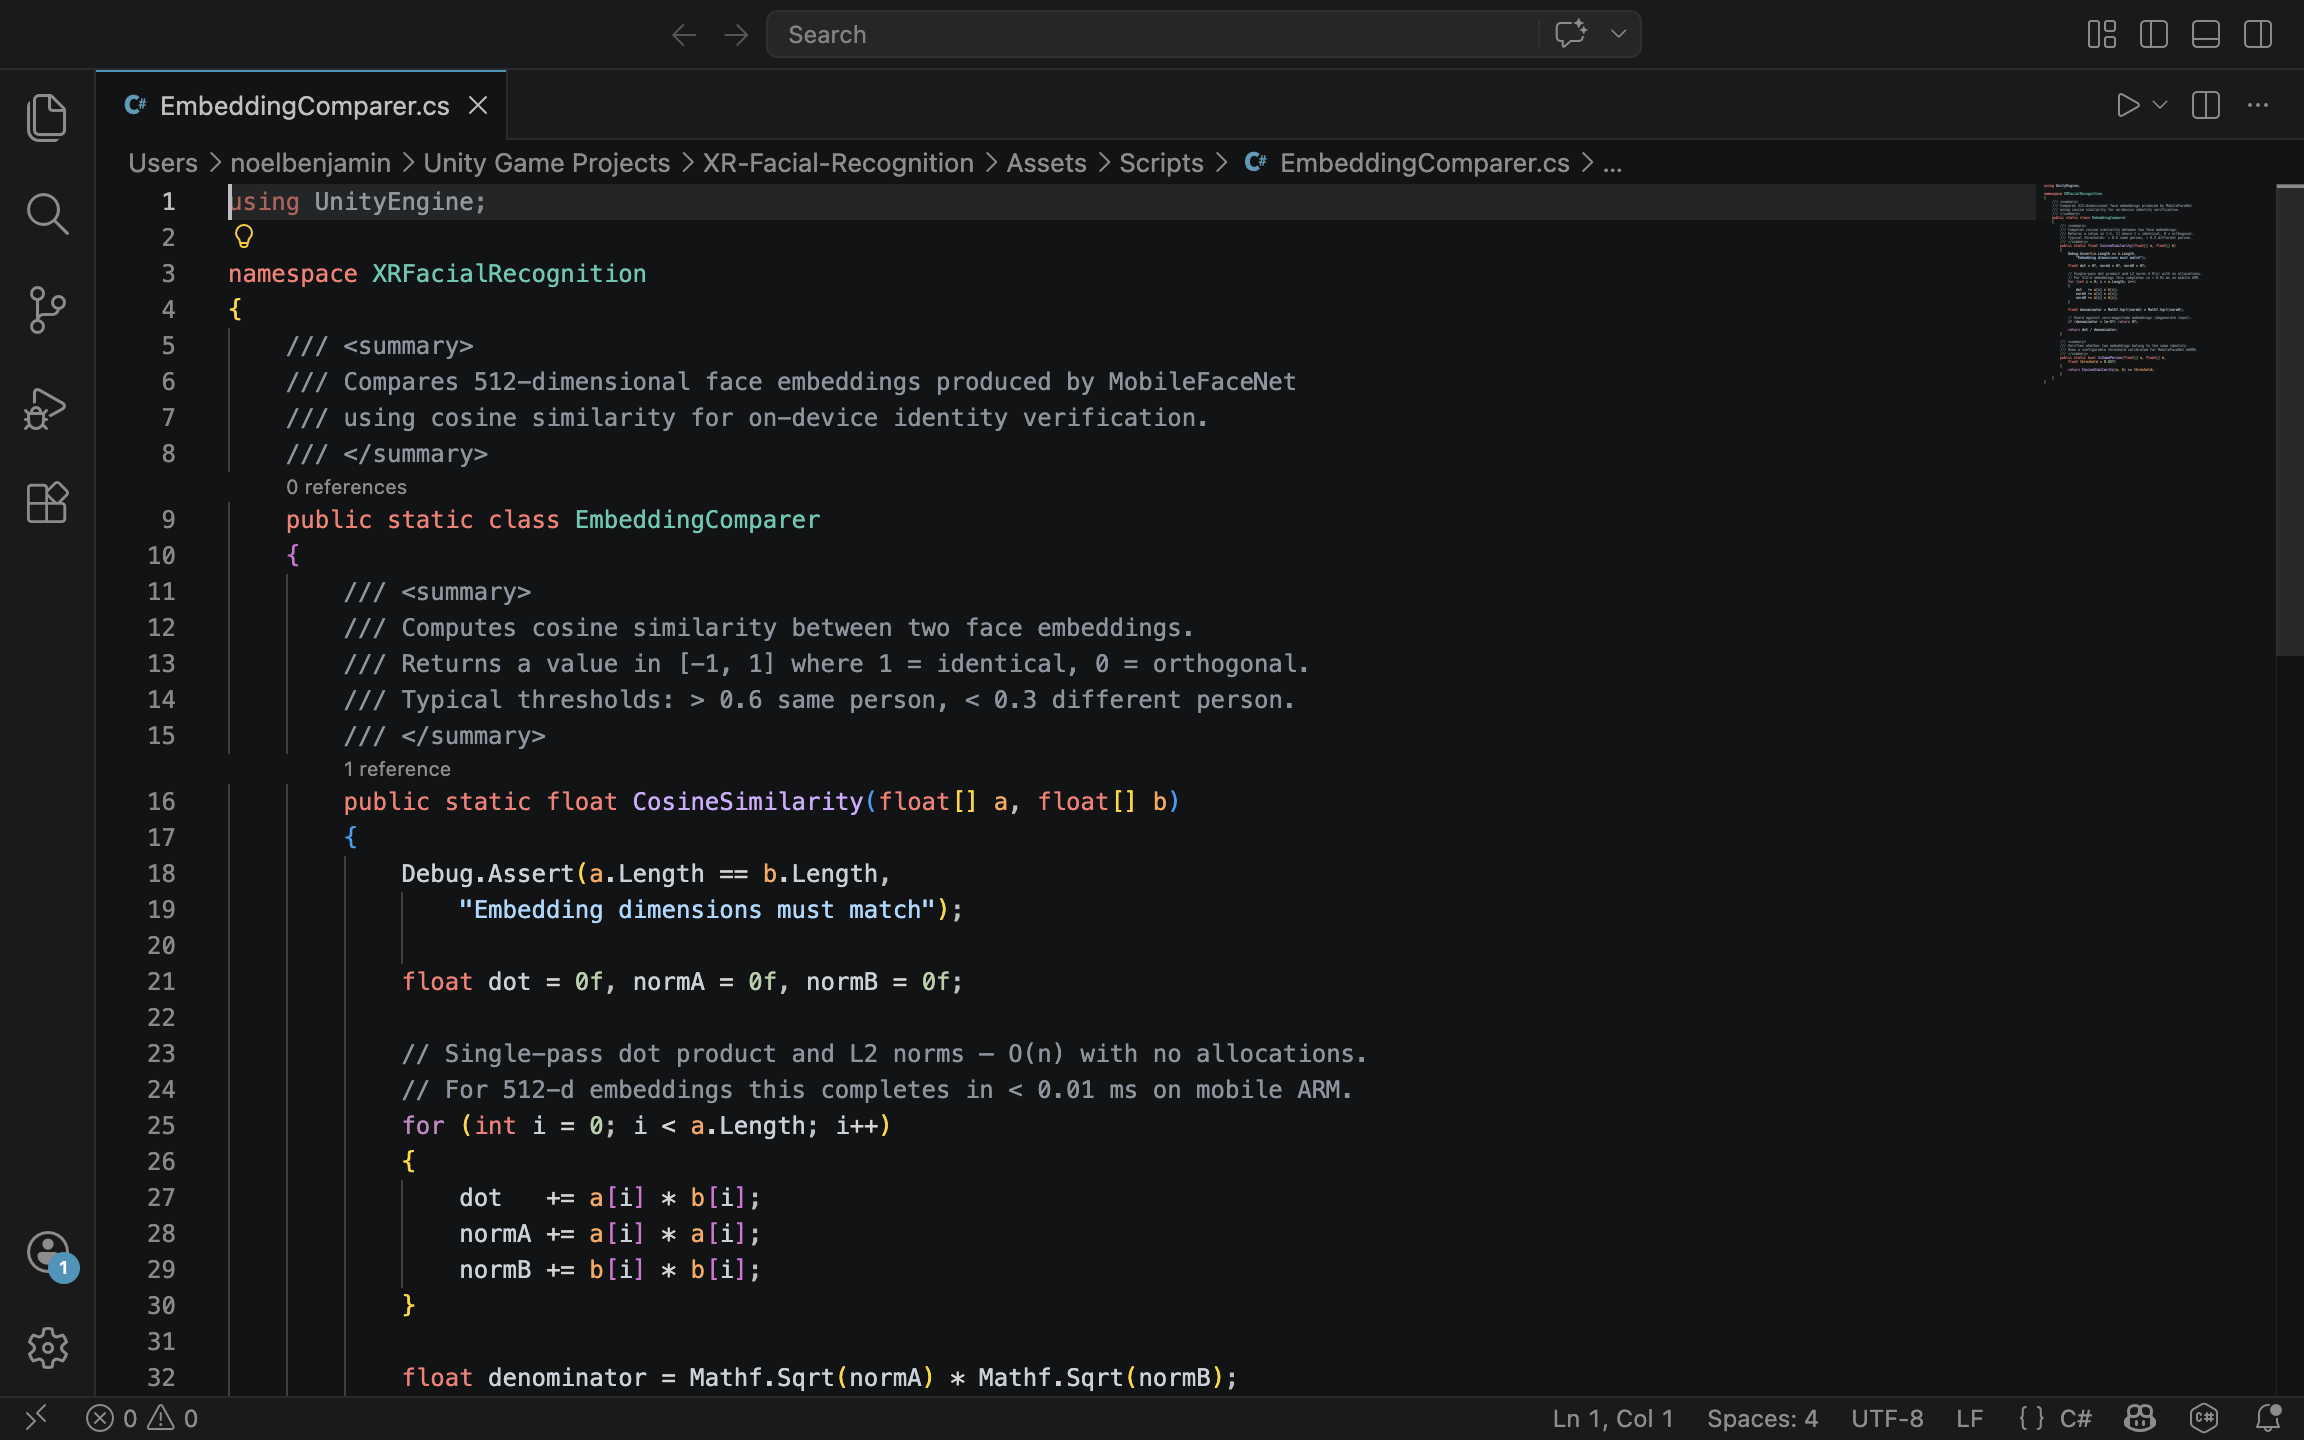The width and height of the screenshot is (2304, 1440).
Task: Expand the breadcrumb ellipsis after EmbeddingComparer.cs
Action: click(x=1611, y=162)
